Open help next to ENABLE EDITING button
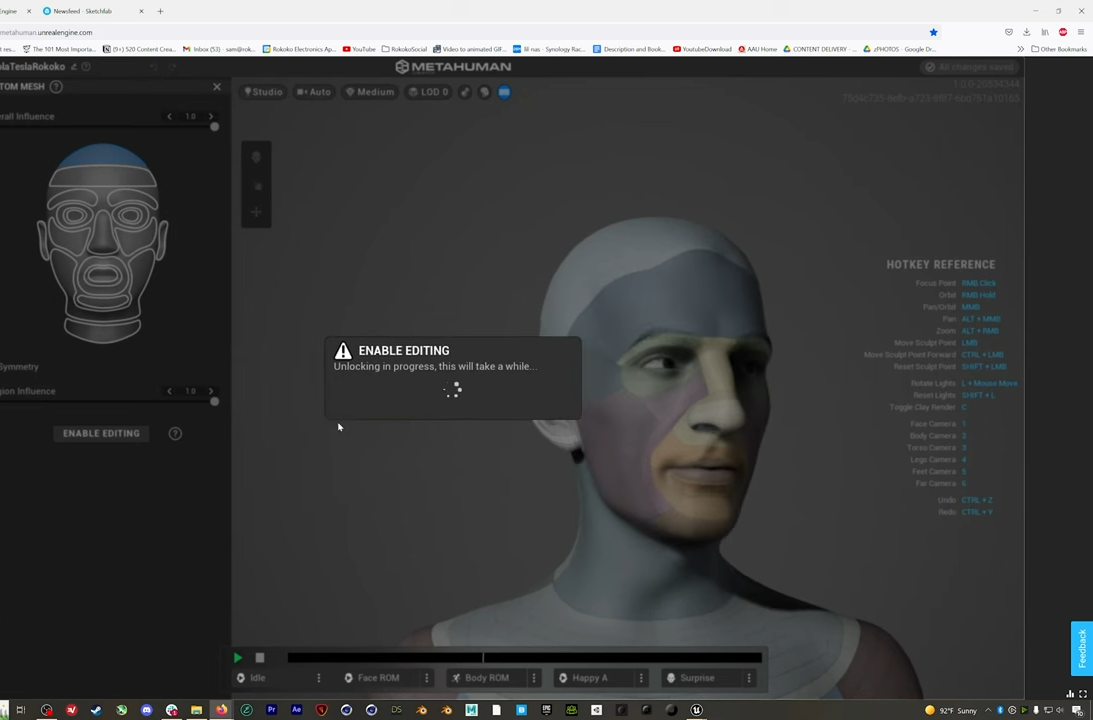The width and height of the screenshot is (1093, 720). click(176, 434)
